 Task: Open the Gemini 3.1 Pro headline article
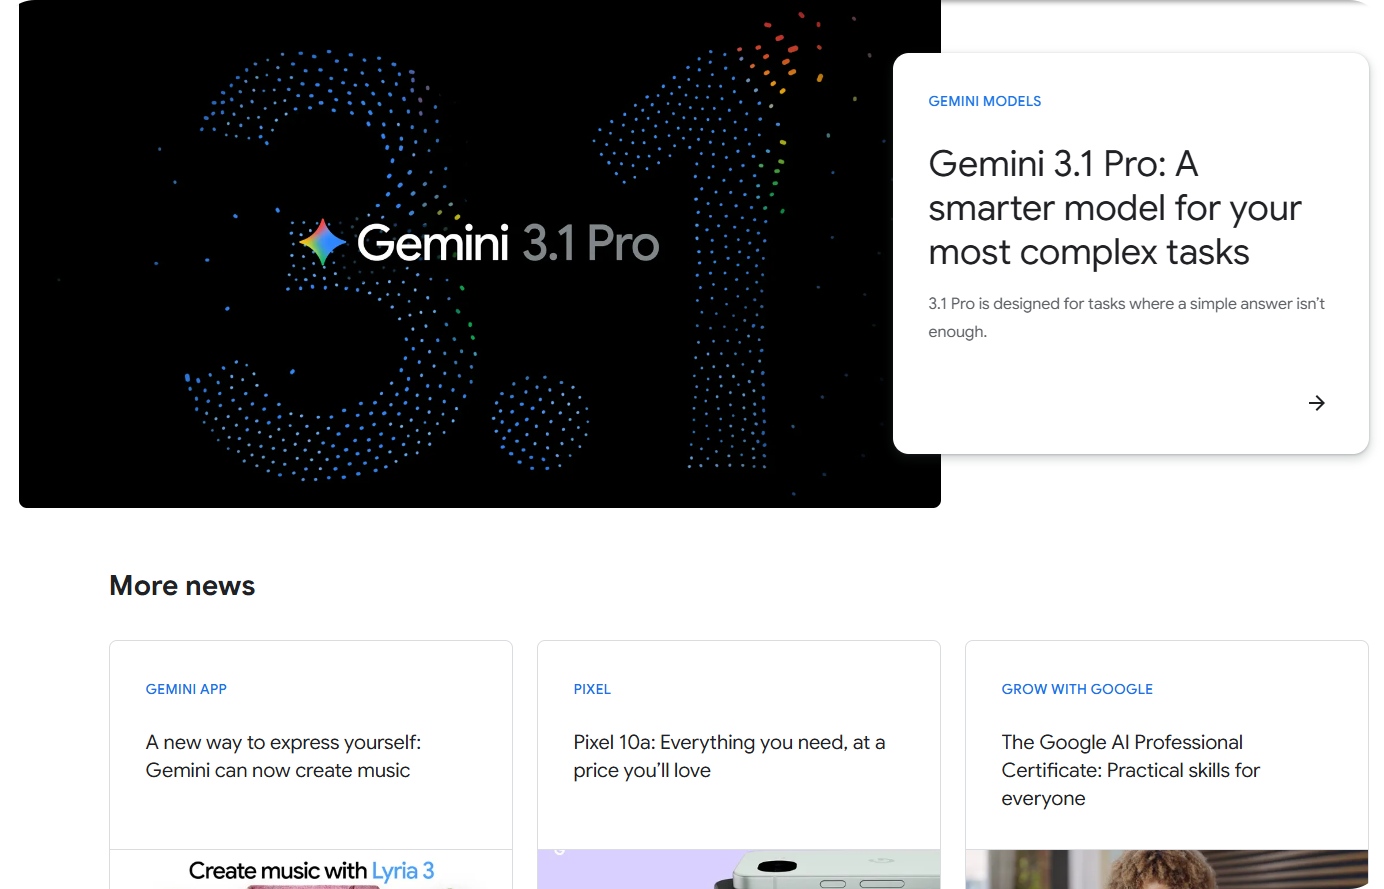tap(1114, 208)
